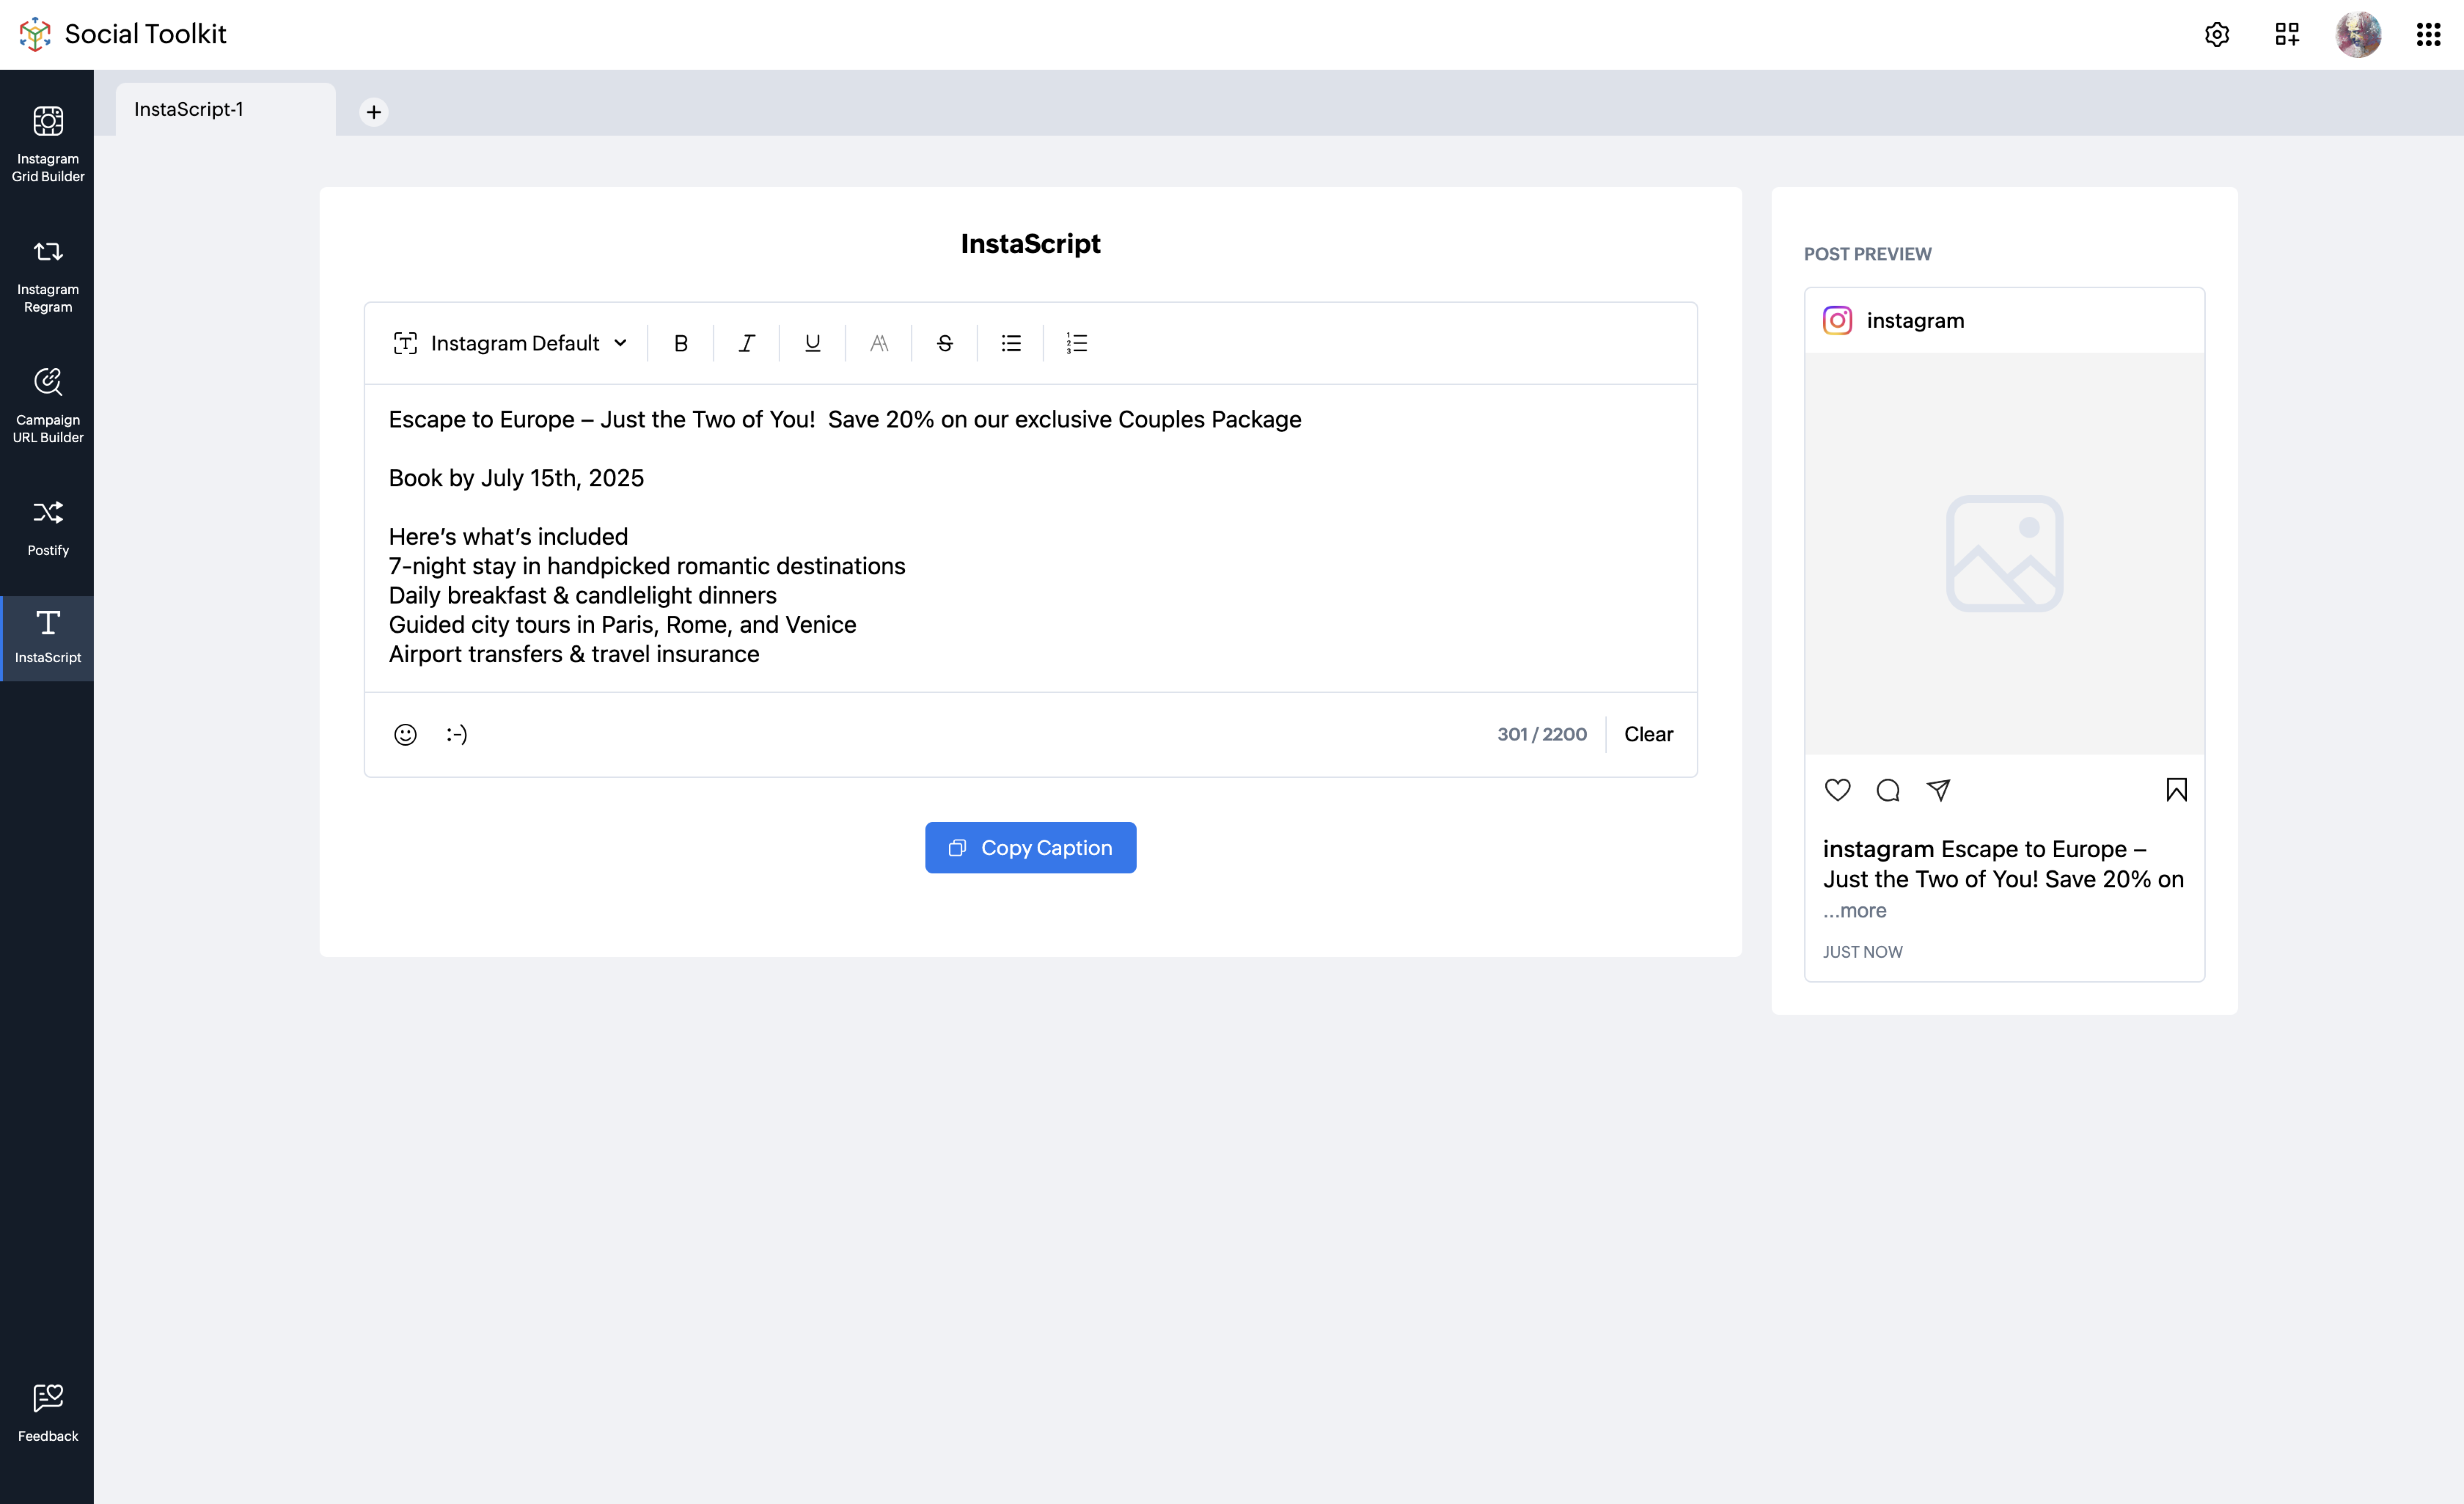Open the text emoticon picker
This screenshot has width=2464, height=1504.
pos(457,734)
